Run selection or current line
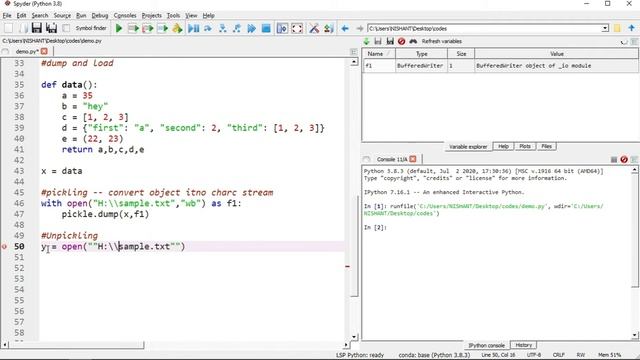The height and width of the screenshot is (360, 640). [162, 28]
